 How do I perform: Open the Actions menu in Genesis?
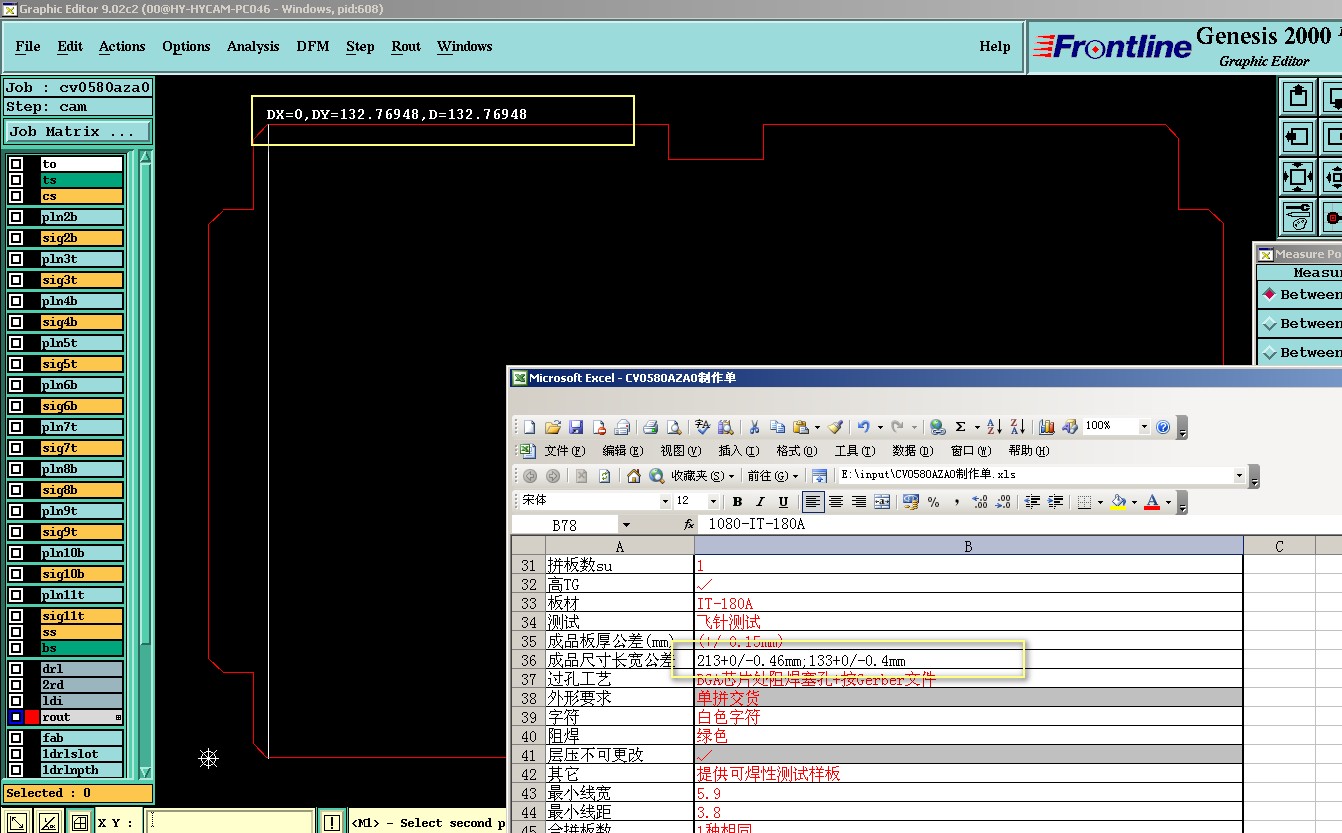tap(122, 46)
